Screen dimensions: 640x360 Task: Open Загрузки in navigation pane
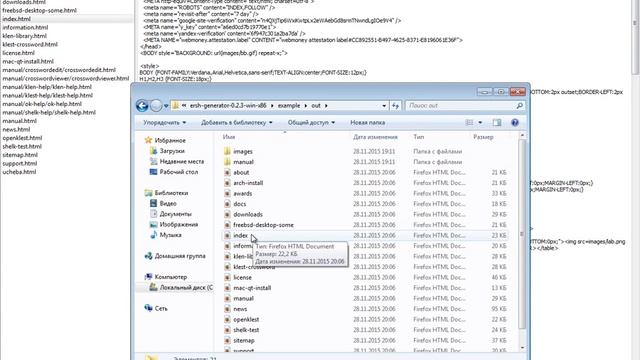[x=171, y=151]
